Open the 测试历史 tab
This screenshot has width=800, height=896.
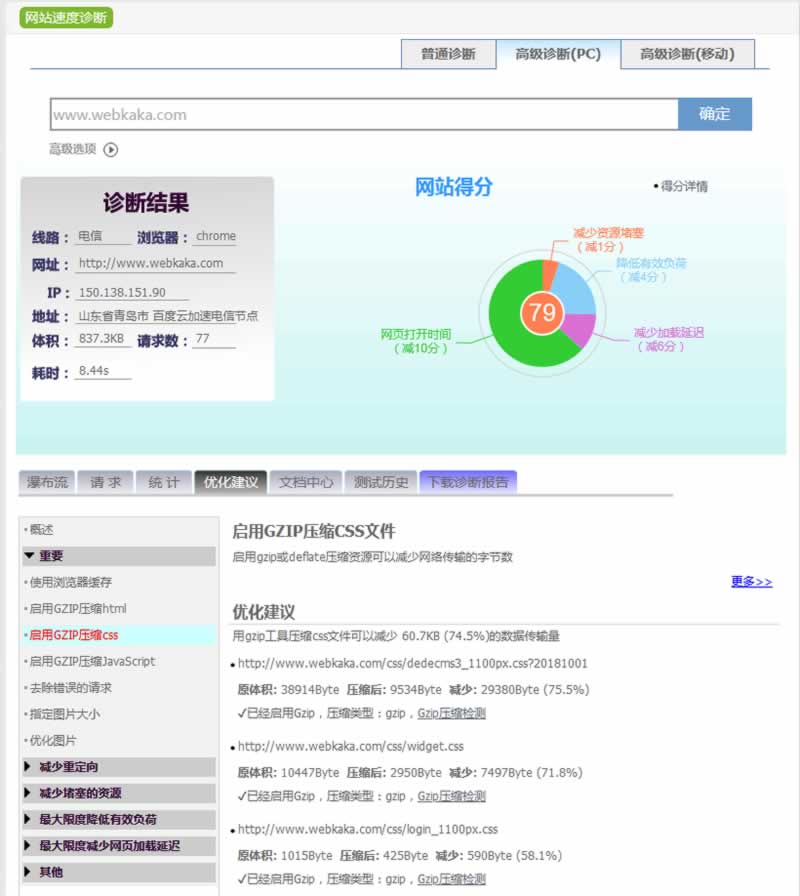pos(381,482)
